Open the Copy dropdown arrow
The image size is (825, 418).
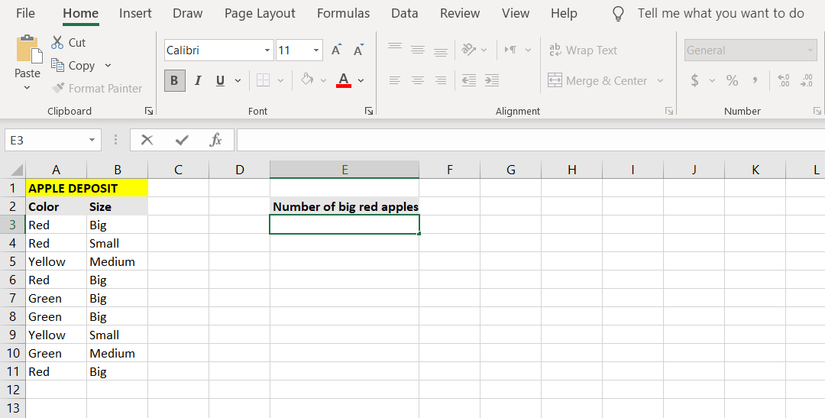point(108,65)
